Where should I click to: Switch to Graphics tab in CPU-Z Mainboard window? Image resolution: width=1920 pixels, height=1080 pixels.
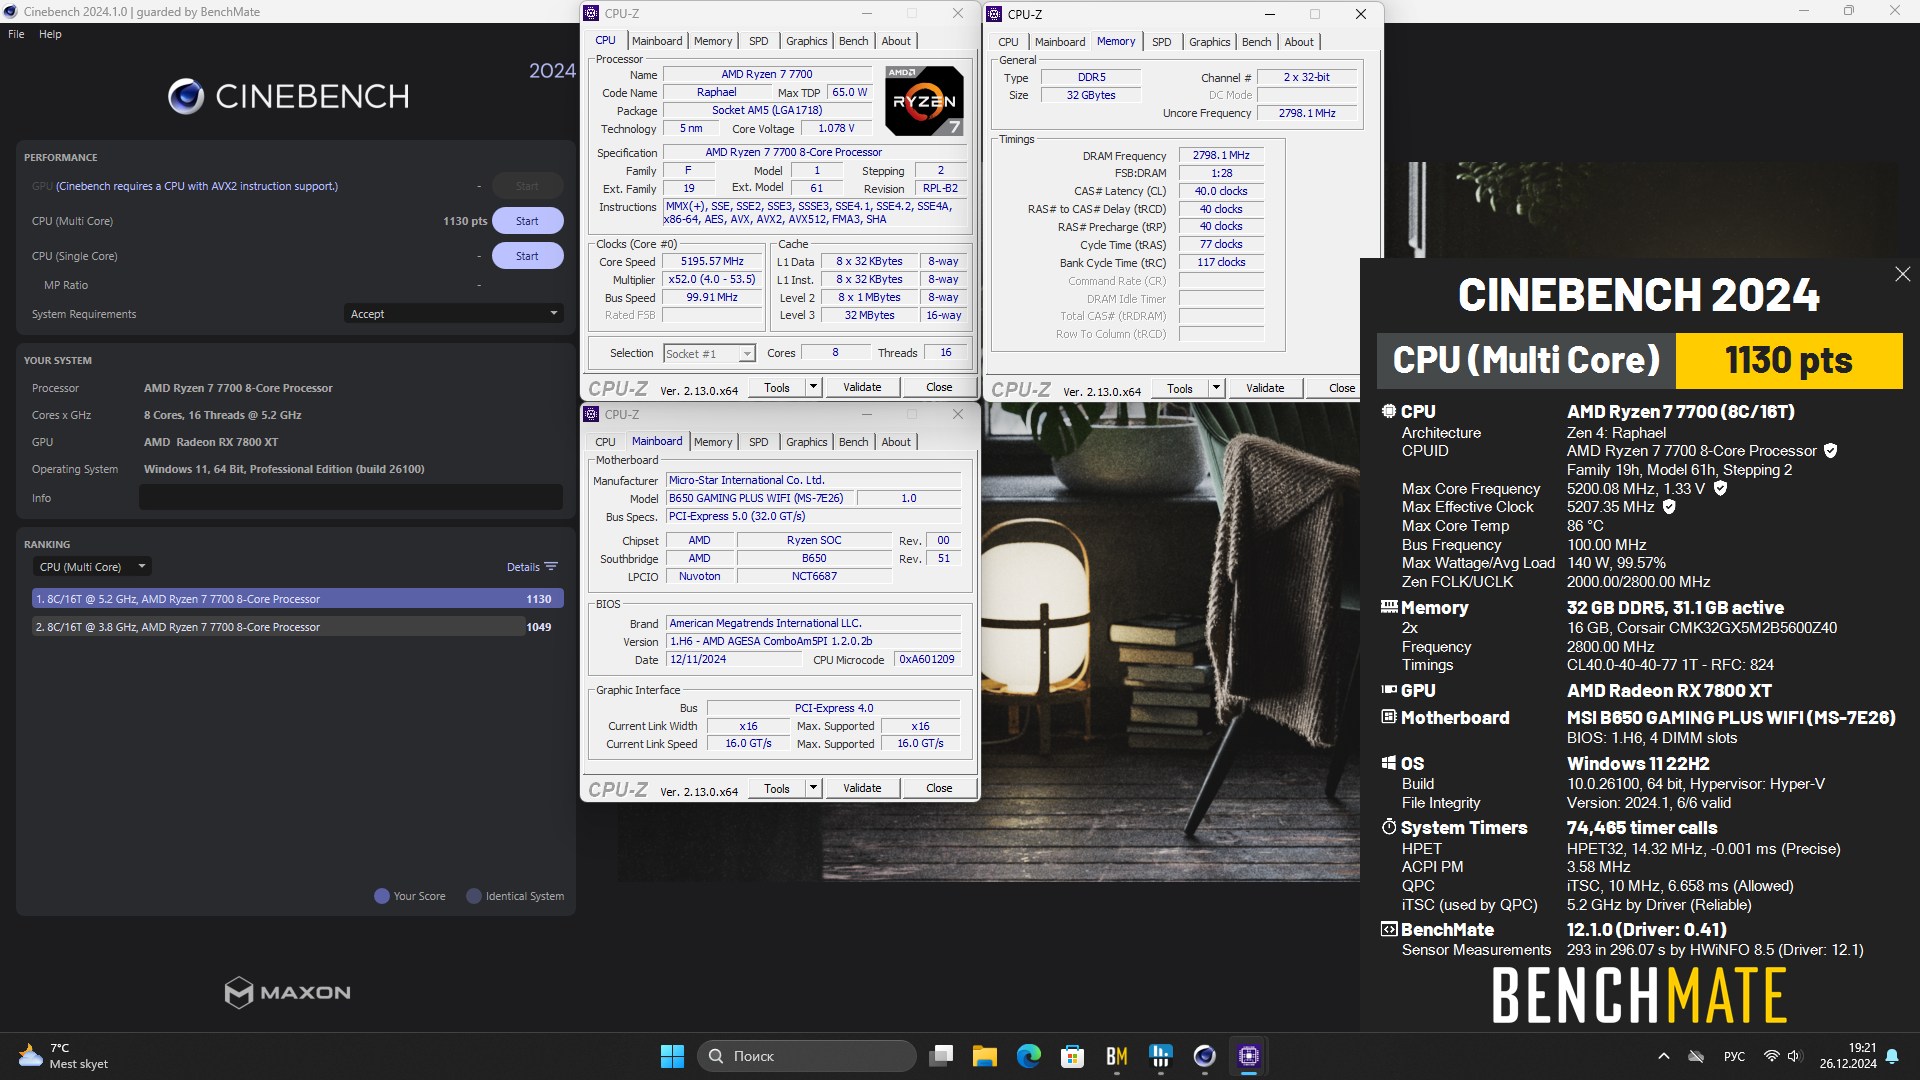click(x=806, y=442)
